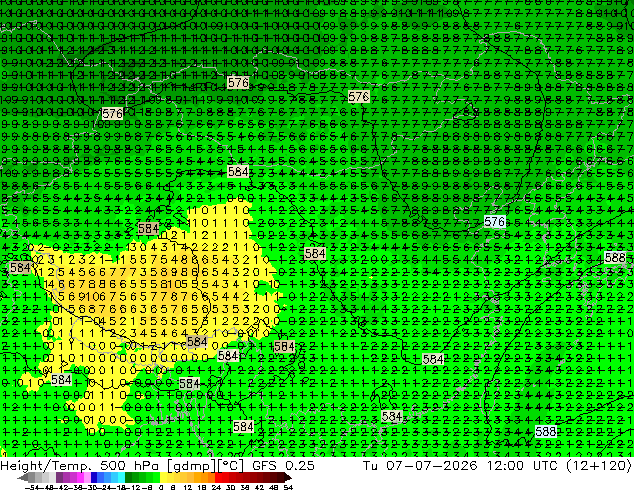
Task: Click the pale-blue boxed 576 contour label
Action: [x=495, y=222]
